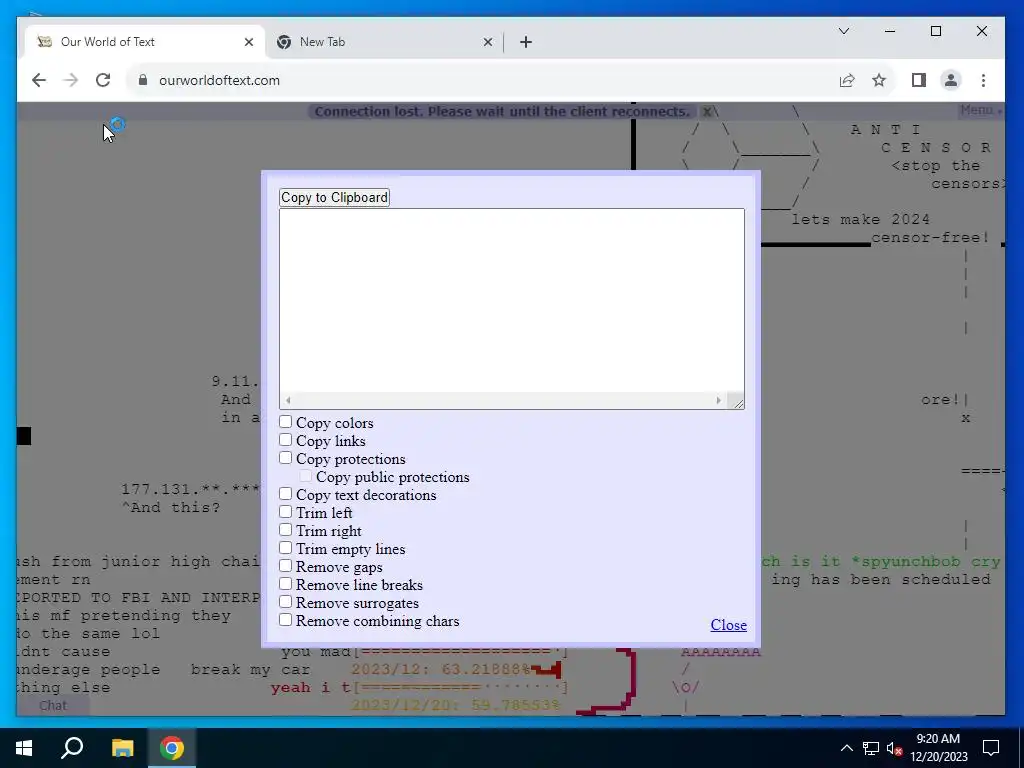Open Chrome three-dot menu
This screenshot has height=768, width=1024.
[983, 80]
